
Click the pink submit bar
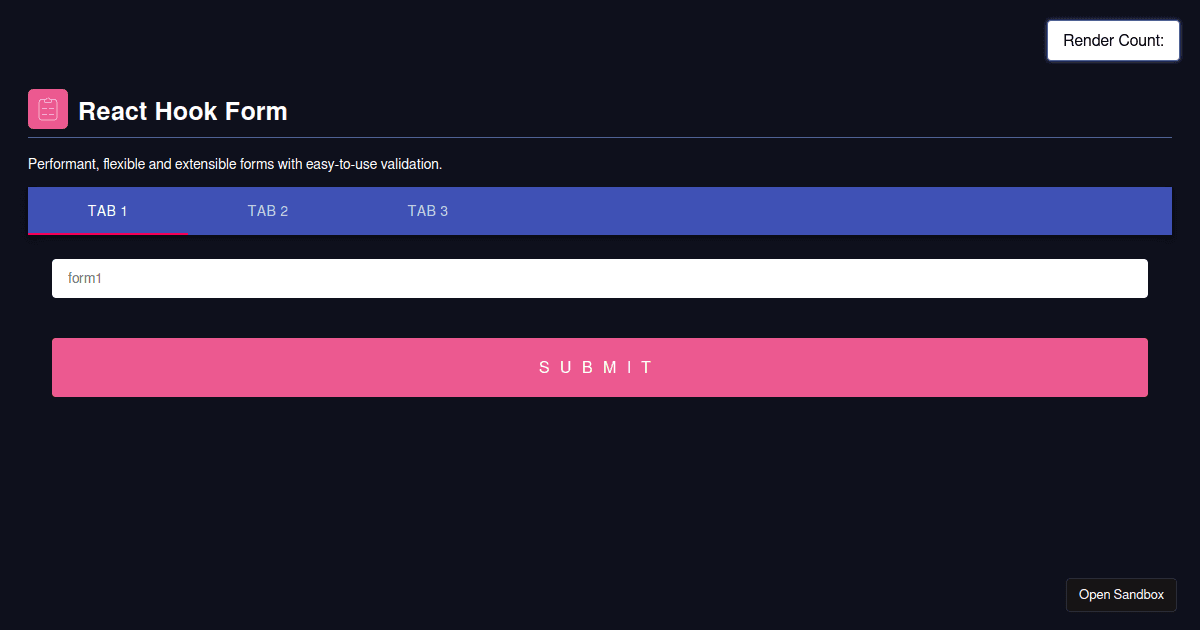pos(599,367)
